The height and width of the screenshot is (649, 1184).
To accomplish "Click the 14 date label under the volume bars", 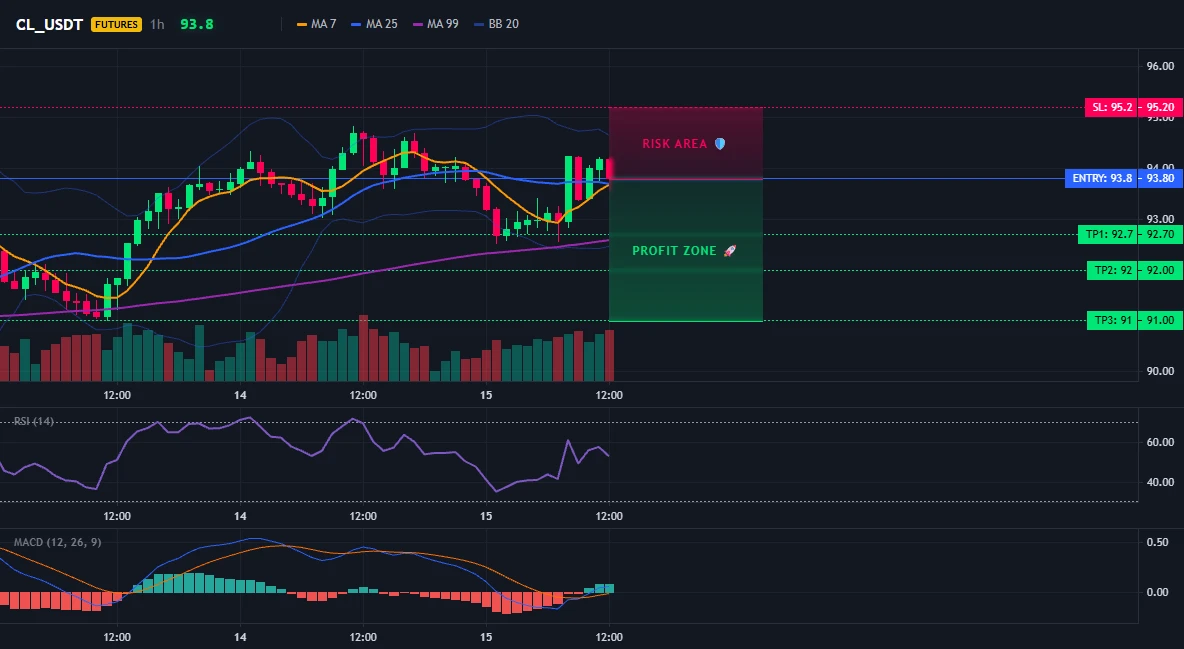I will tap(240, 395).
